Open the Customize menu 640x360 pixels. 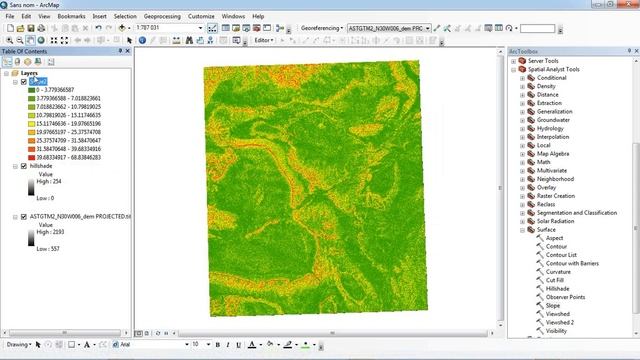(201, 16)
